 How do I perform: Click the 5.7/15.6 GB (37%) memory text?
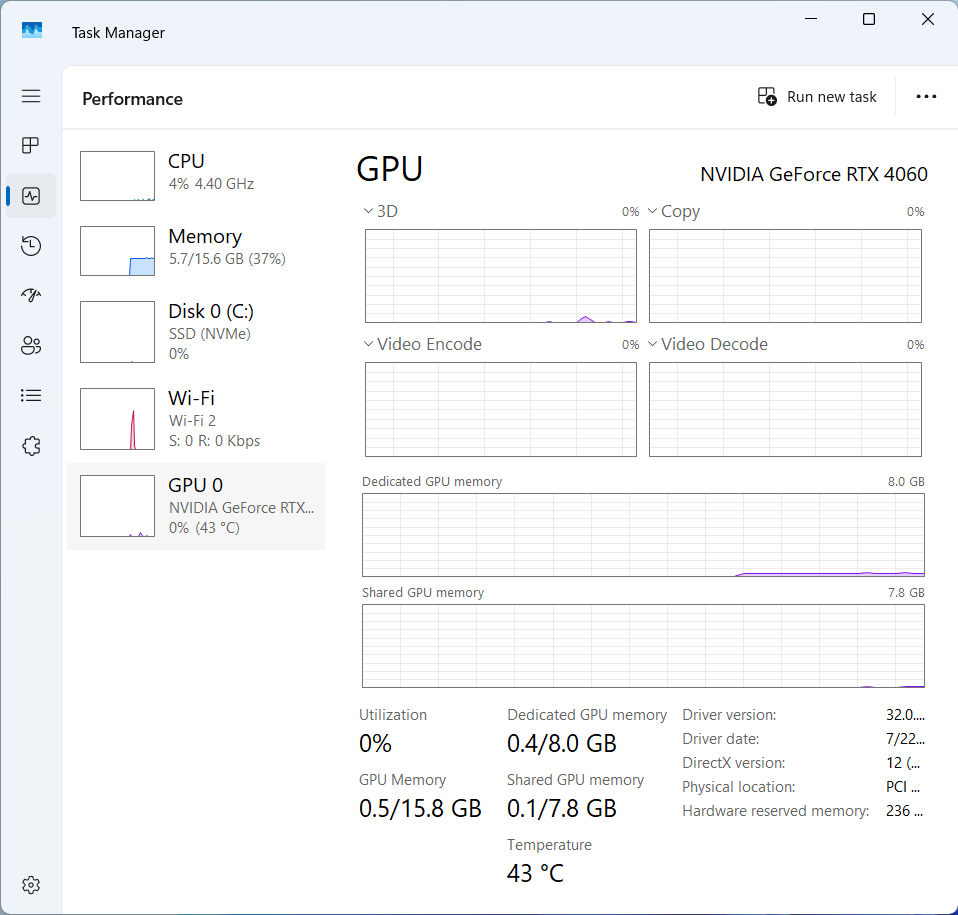pos(227,259)
